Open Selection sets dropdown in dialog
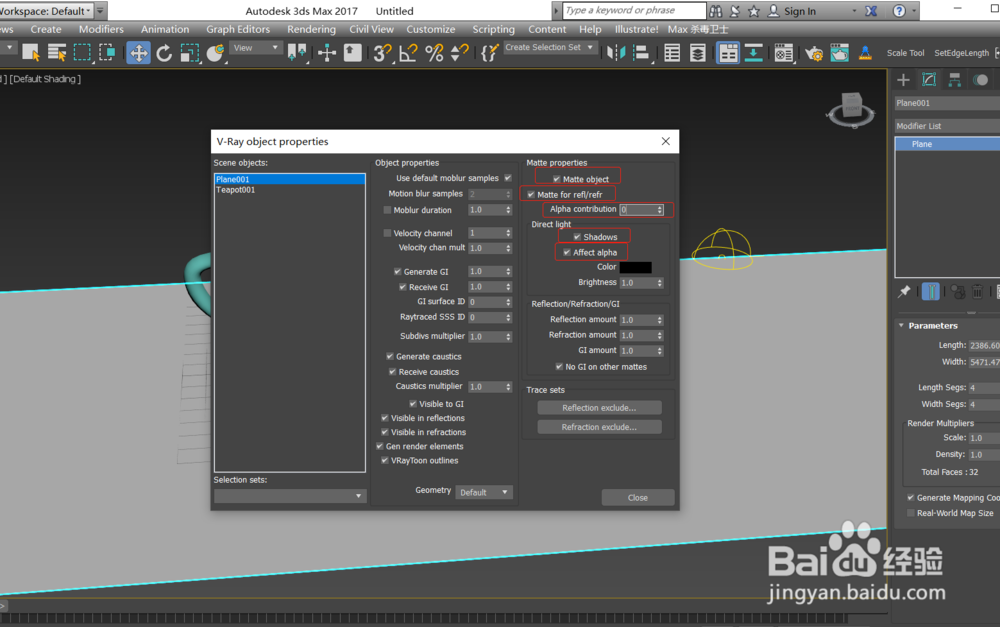Viewport: 1000px width, 627px height. point(290,496)
